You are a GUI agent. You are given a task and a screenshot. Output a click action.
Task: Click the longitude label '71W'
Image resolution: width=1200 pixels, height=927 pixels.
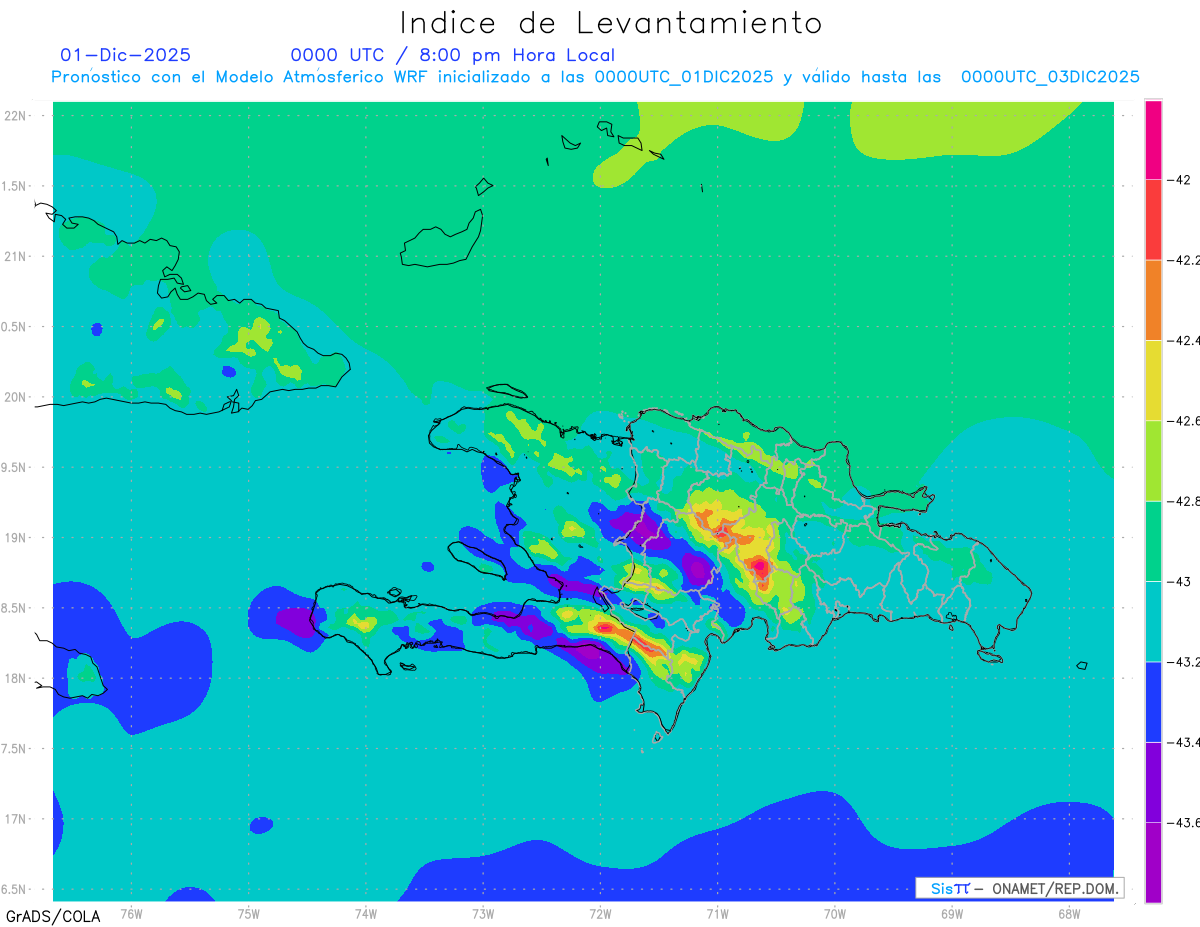click(717, 913)
